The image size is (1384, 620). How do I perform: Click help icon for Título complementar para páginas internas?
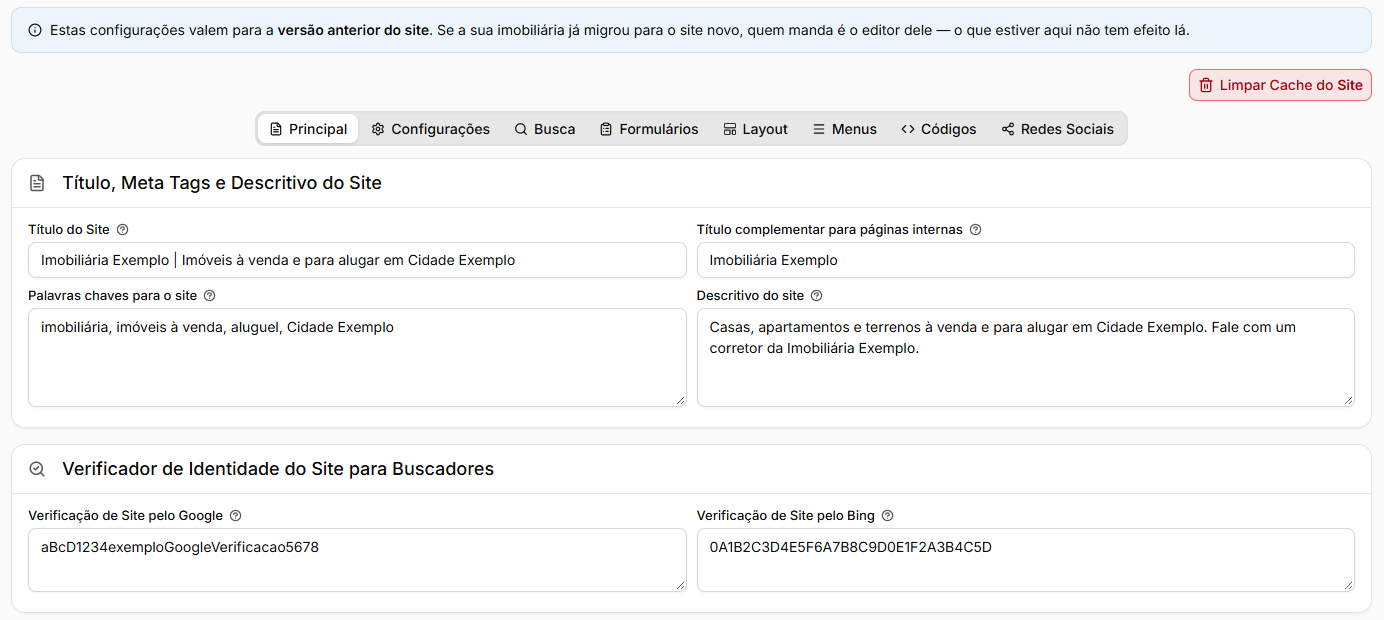976,230
